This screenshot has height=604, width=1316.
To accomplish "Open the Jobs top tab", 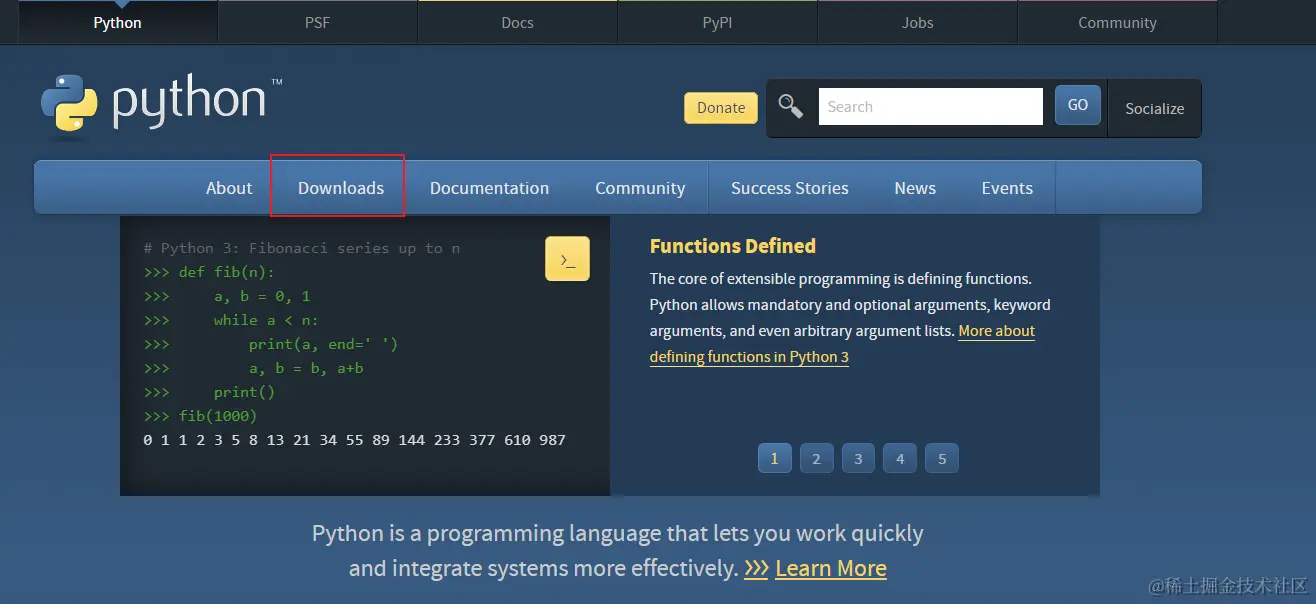I will click(917, 23).
